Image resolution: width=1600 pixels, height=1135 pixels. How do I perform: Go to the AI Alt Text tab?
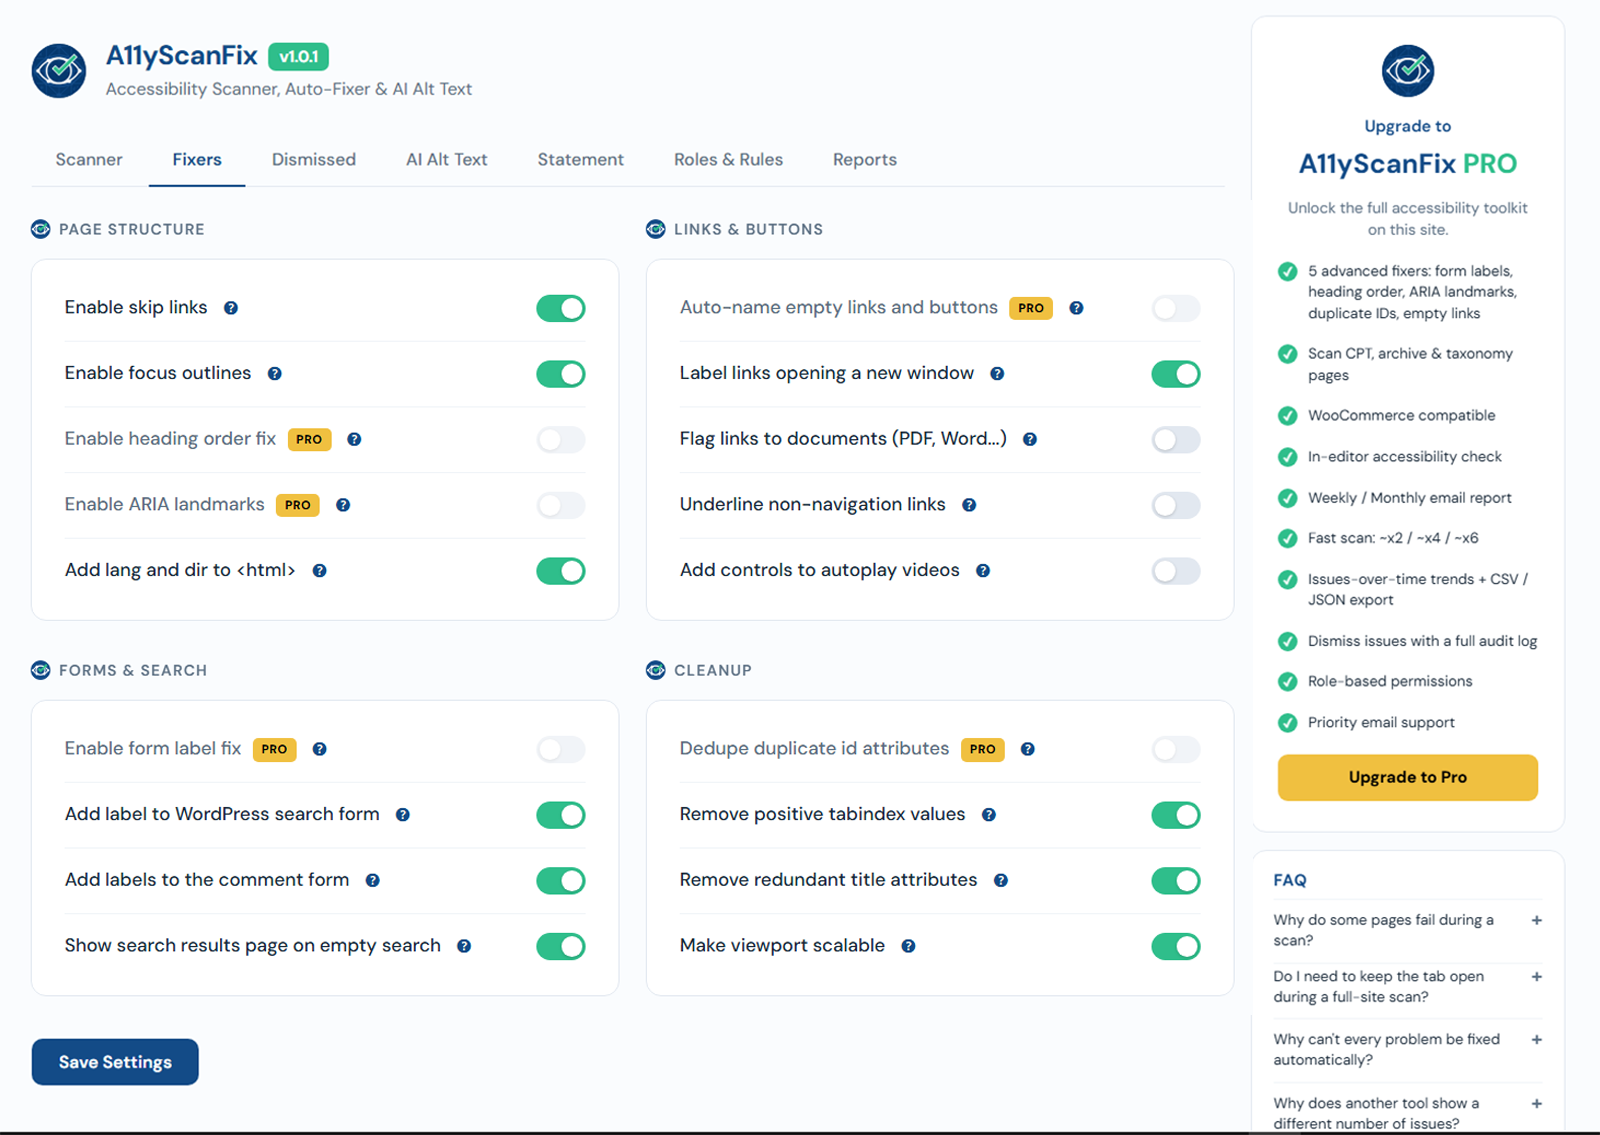[x=447, y=160]
